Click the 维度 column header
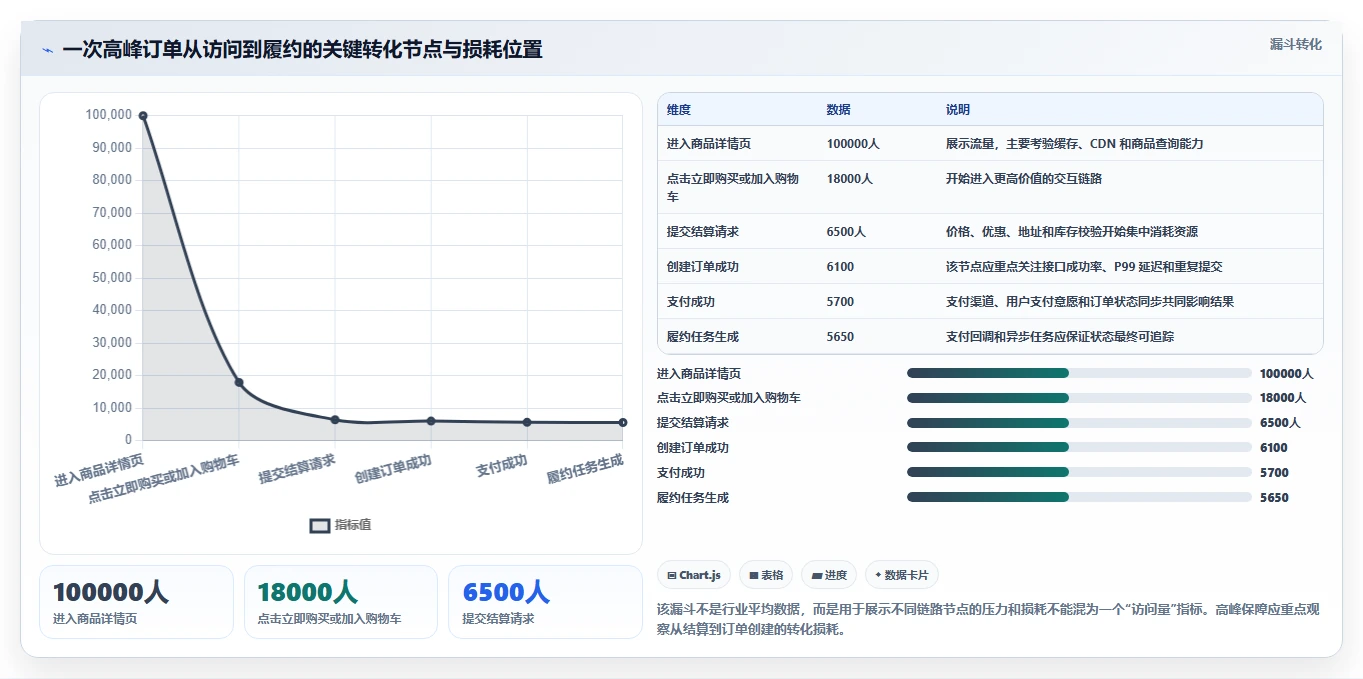Viewport: 1363px width, 679px height. click(x=679, y=110)
